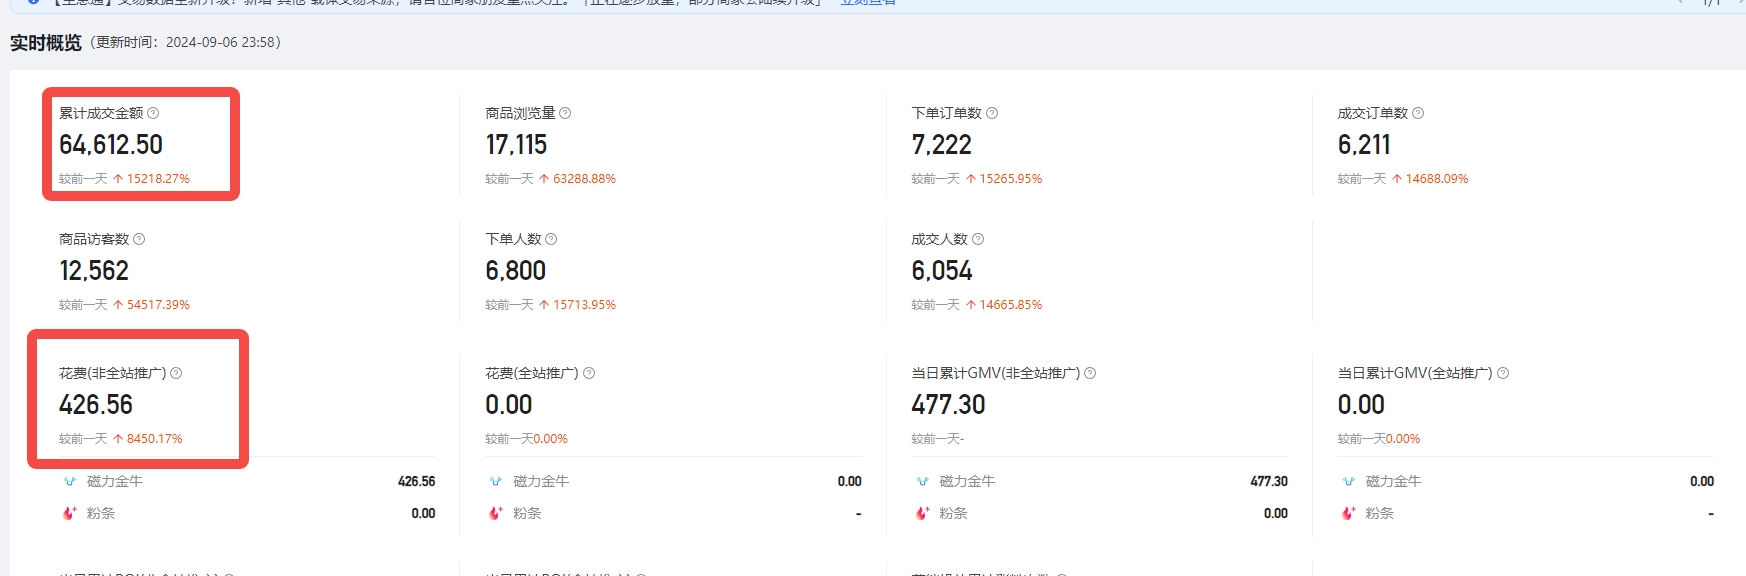Click the 64,612.50 累计成交金额 value
Screen dimensions: 1746x576
(111, 145)
